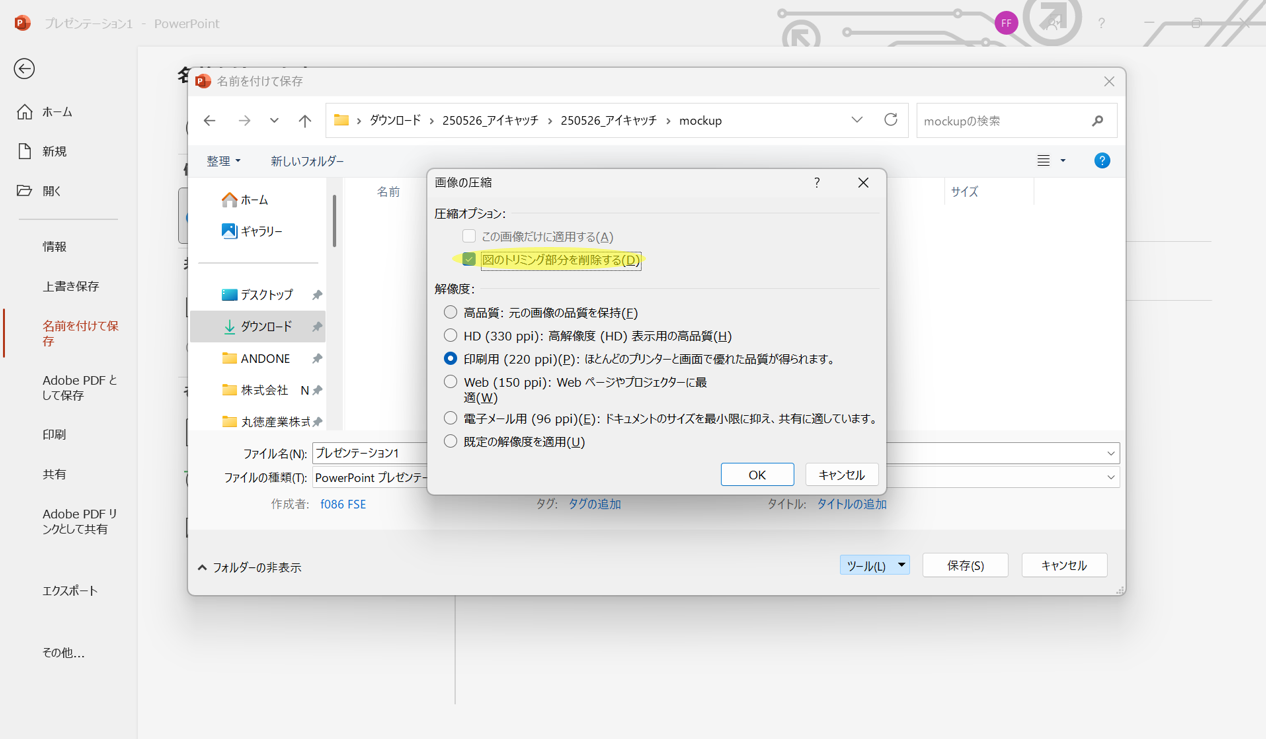Select デスクトップ in the navigation pane
Screen dimensions: 1266x739
coord(265,295)
